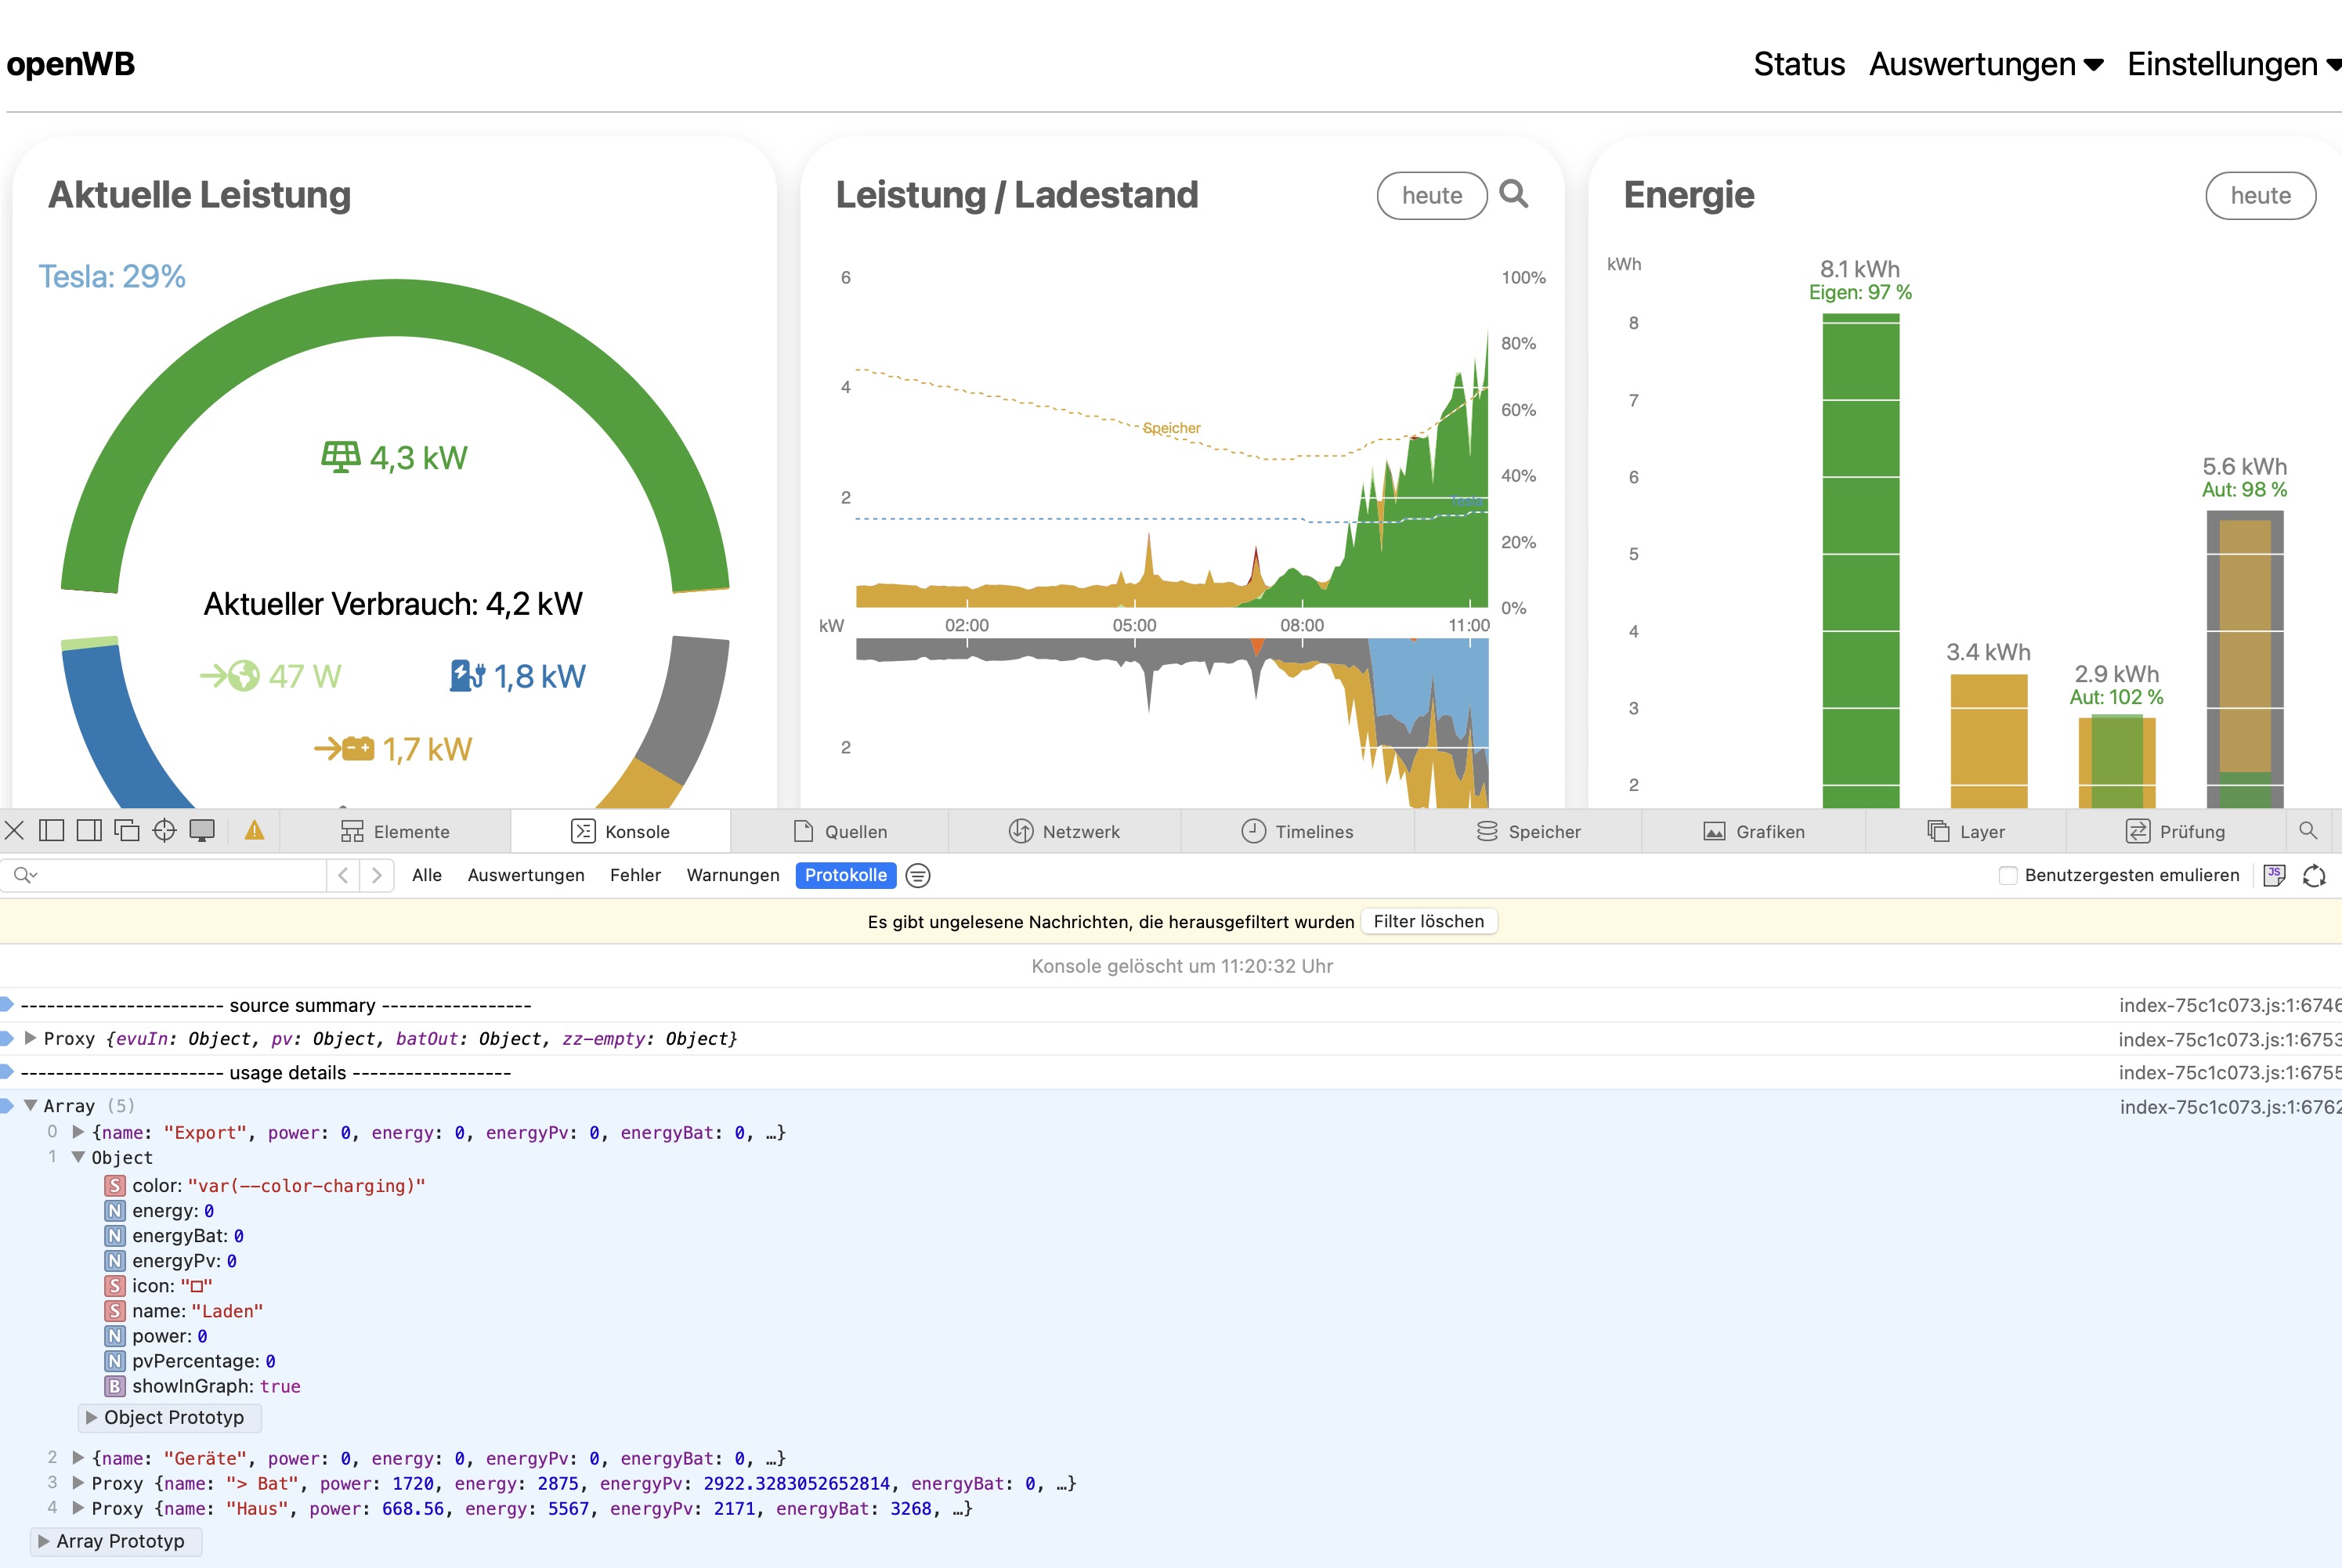The height and width of the screenshot is (1568, 2342).
Task: Click magnifier icon in Leistung / Ladestand
Action: 1513,194
